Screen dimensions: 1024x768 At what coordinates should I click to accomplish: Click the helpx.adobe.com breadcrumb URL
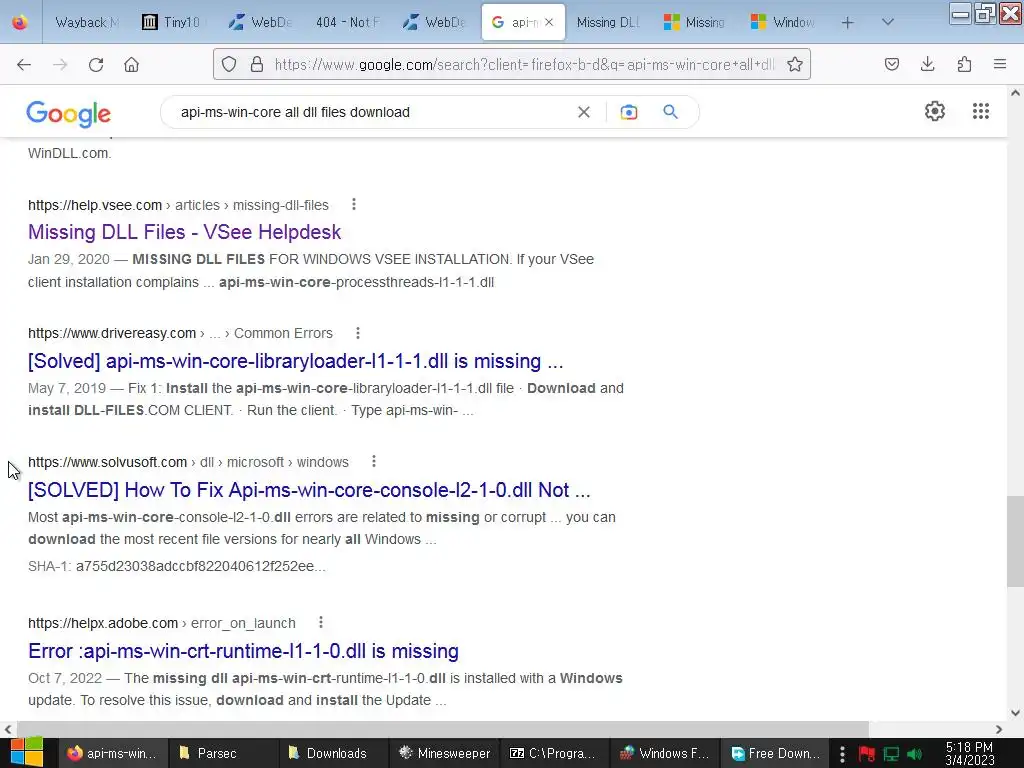point(161,623)
